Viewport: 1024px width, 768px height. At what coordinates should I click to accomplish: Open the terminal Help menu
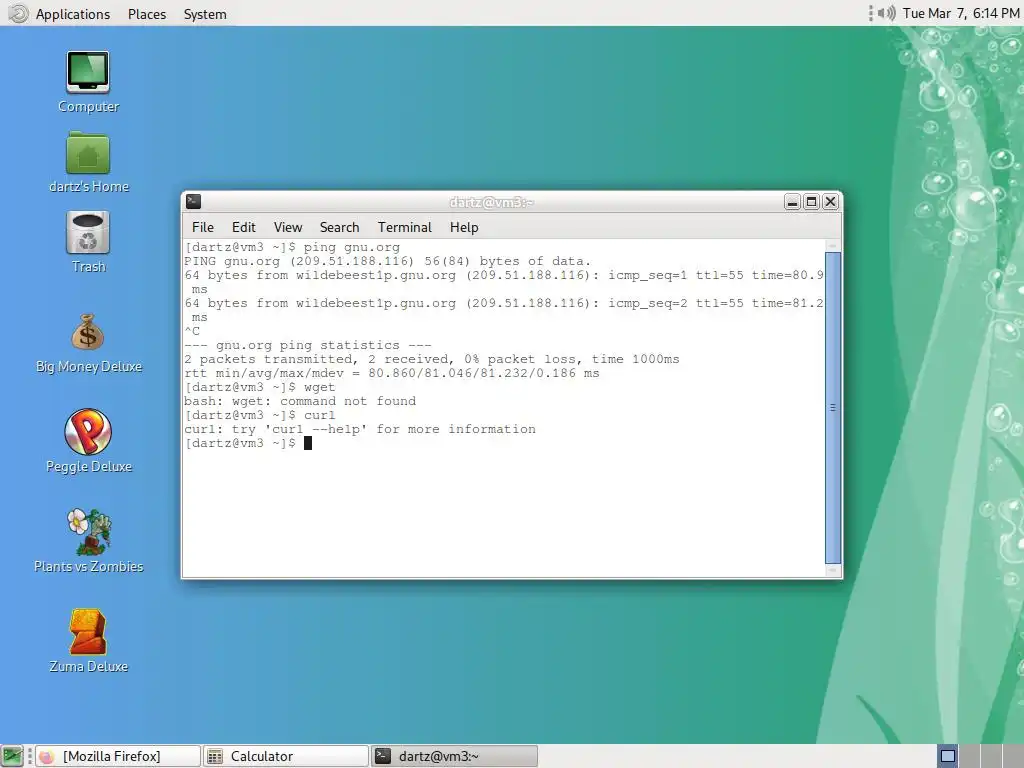click(464, 227)
